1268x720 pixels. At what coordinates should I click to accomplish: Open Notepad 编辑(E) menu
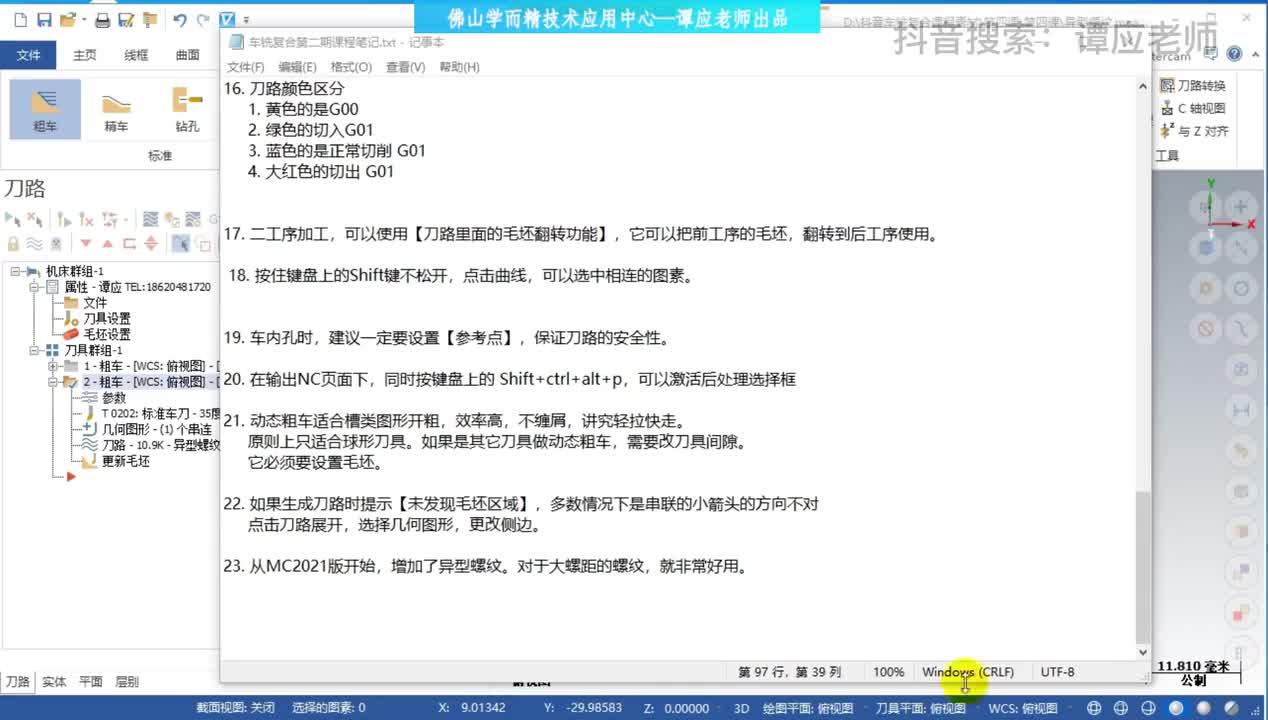tap(297, 67)
